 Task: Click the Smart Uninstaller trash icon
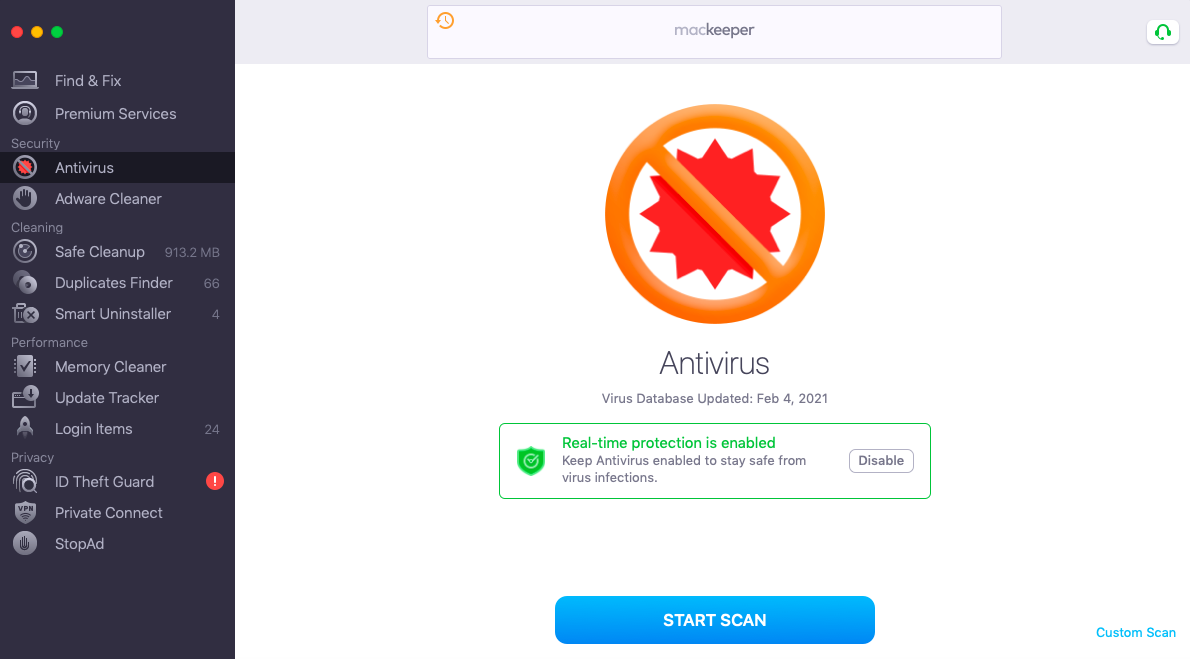coord(25,313)
